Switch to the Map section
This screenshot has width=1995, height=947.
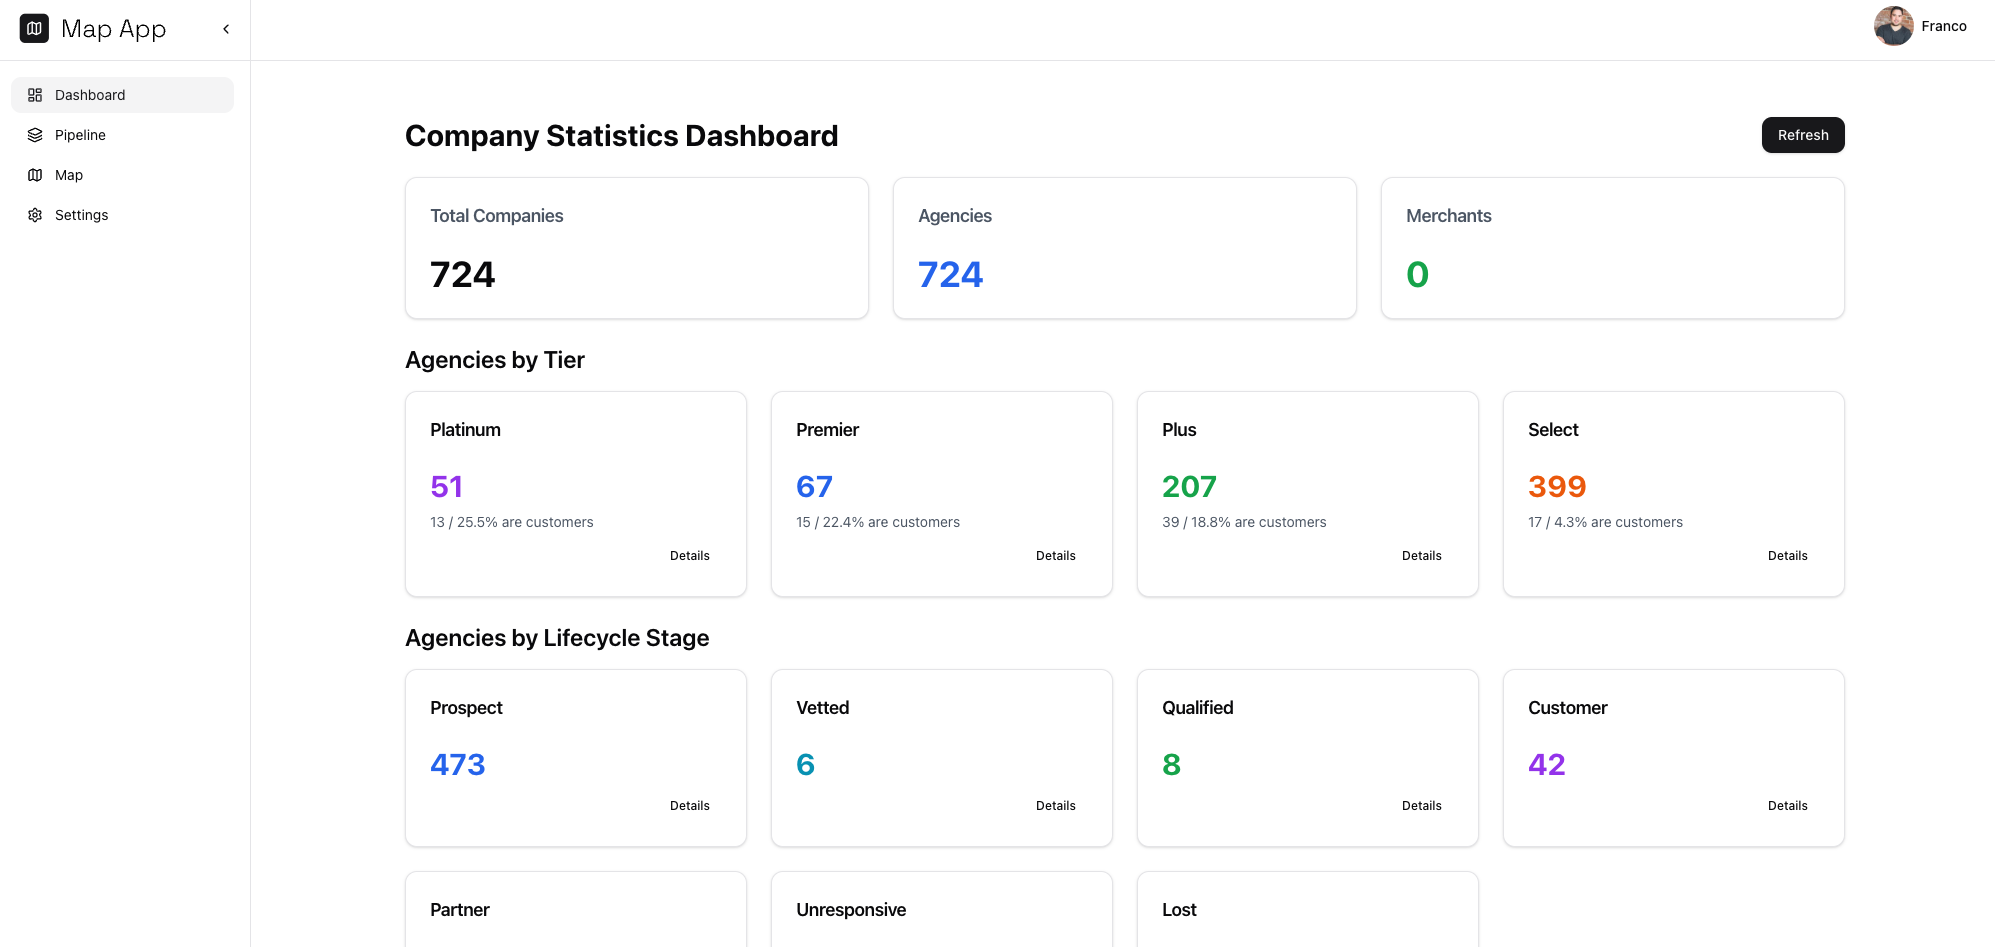(x=68, y=174)
